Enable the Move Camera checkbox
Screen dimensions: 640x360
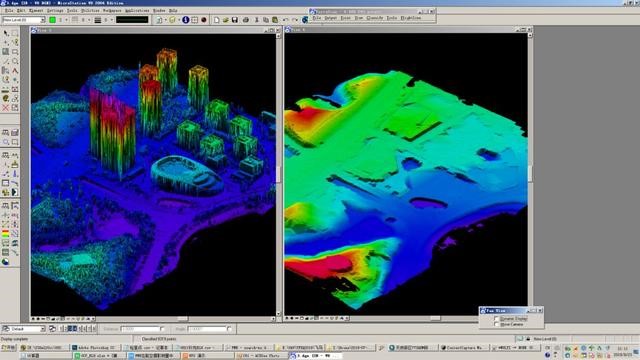pyautogui.click(x=496, y=324)
